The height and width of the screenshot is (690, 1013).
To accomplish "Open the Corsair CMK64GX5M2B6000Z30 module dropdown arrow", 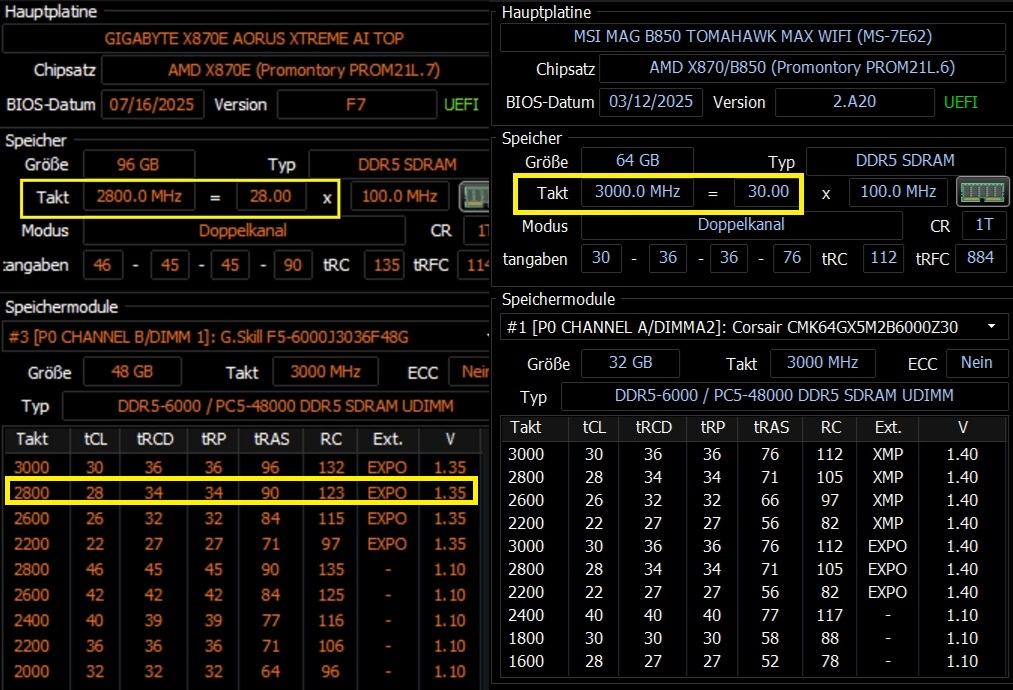I will point(992,327).
